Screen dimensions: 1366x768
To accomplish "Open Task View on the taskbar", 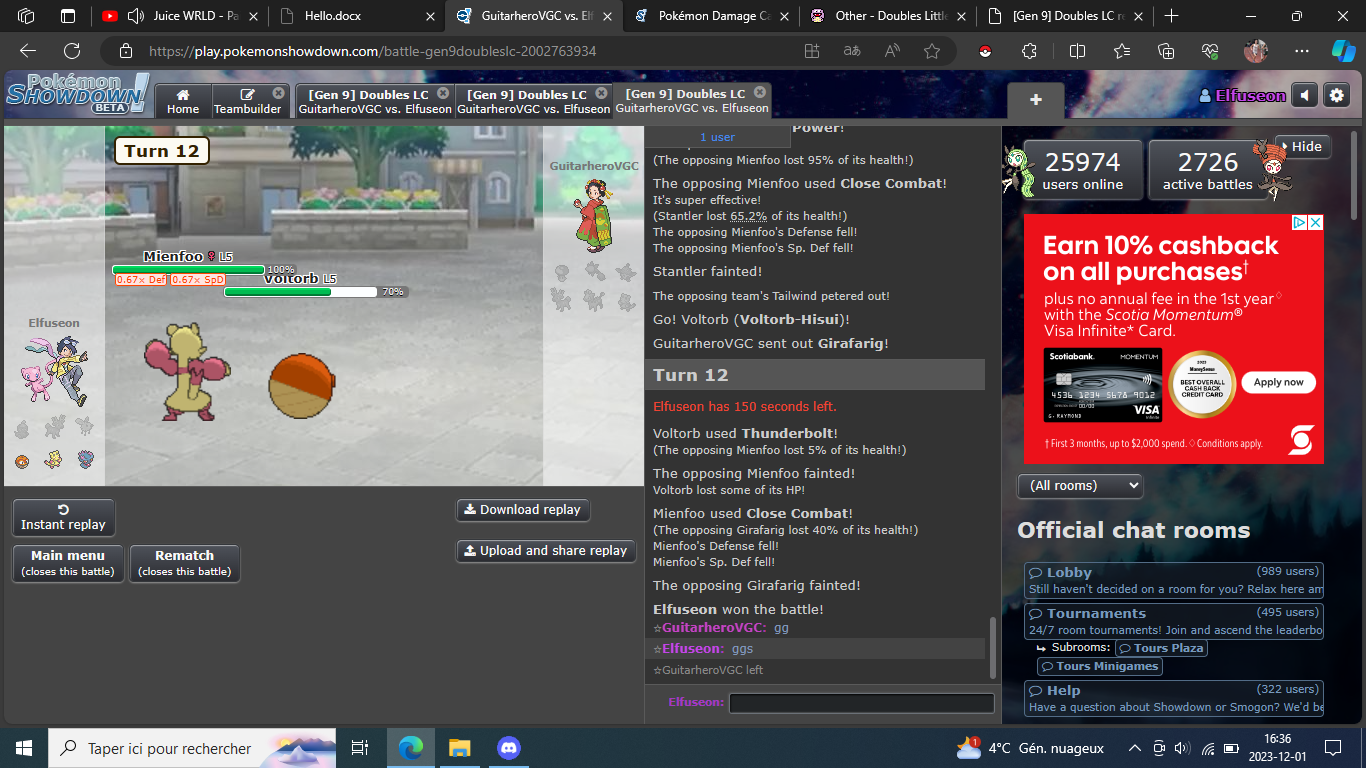I will coord(360,747).
